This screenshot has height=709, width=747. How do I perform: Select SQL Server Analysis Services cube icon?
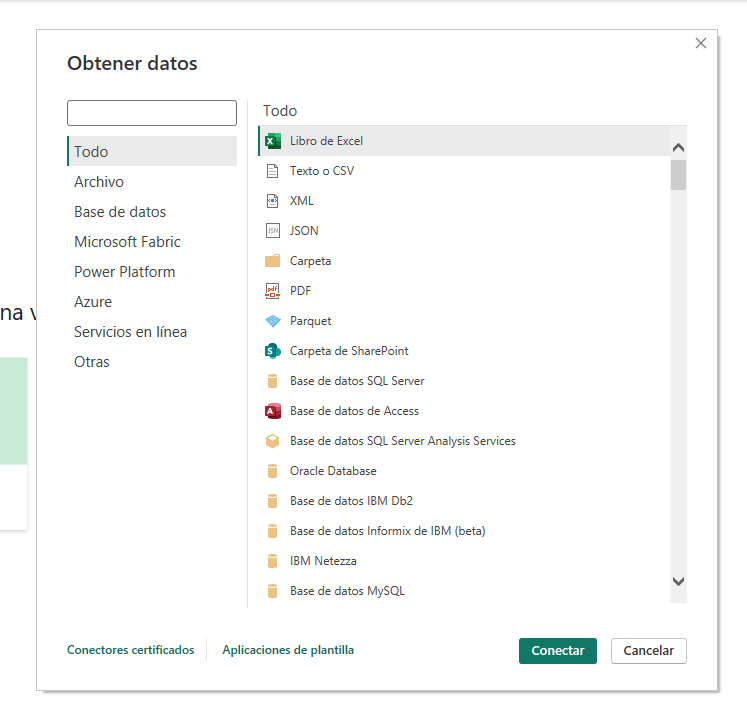(272, 441)
